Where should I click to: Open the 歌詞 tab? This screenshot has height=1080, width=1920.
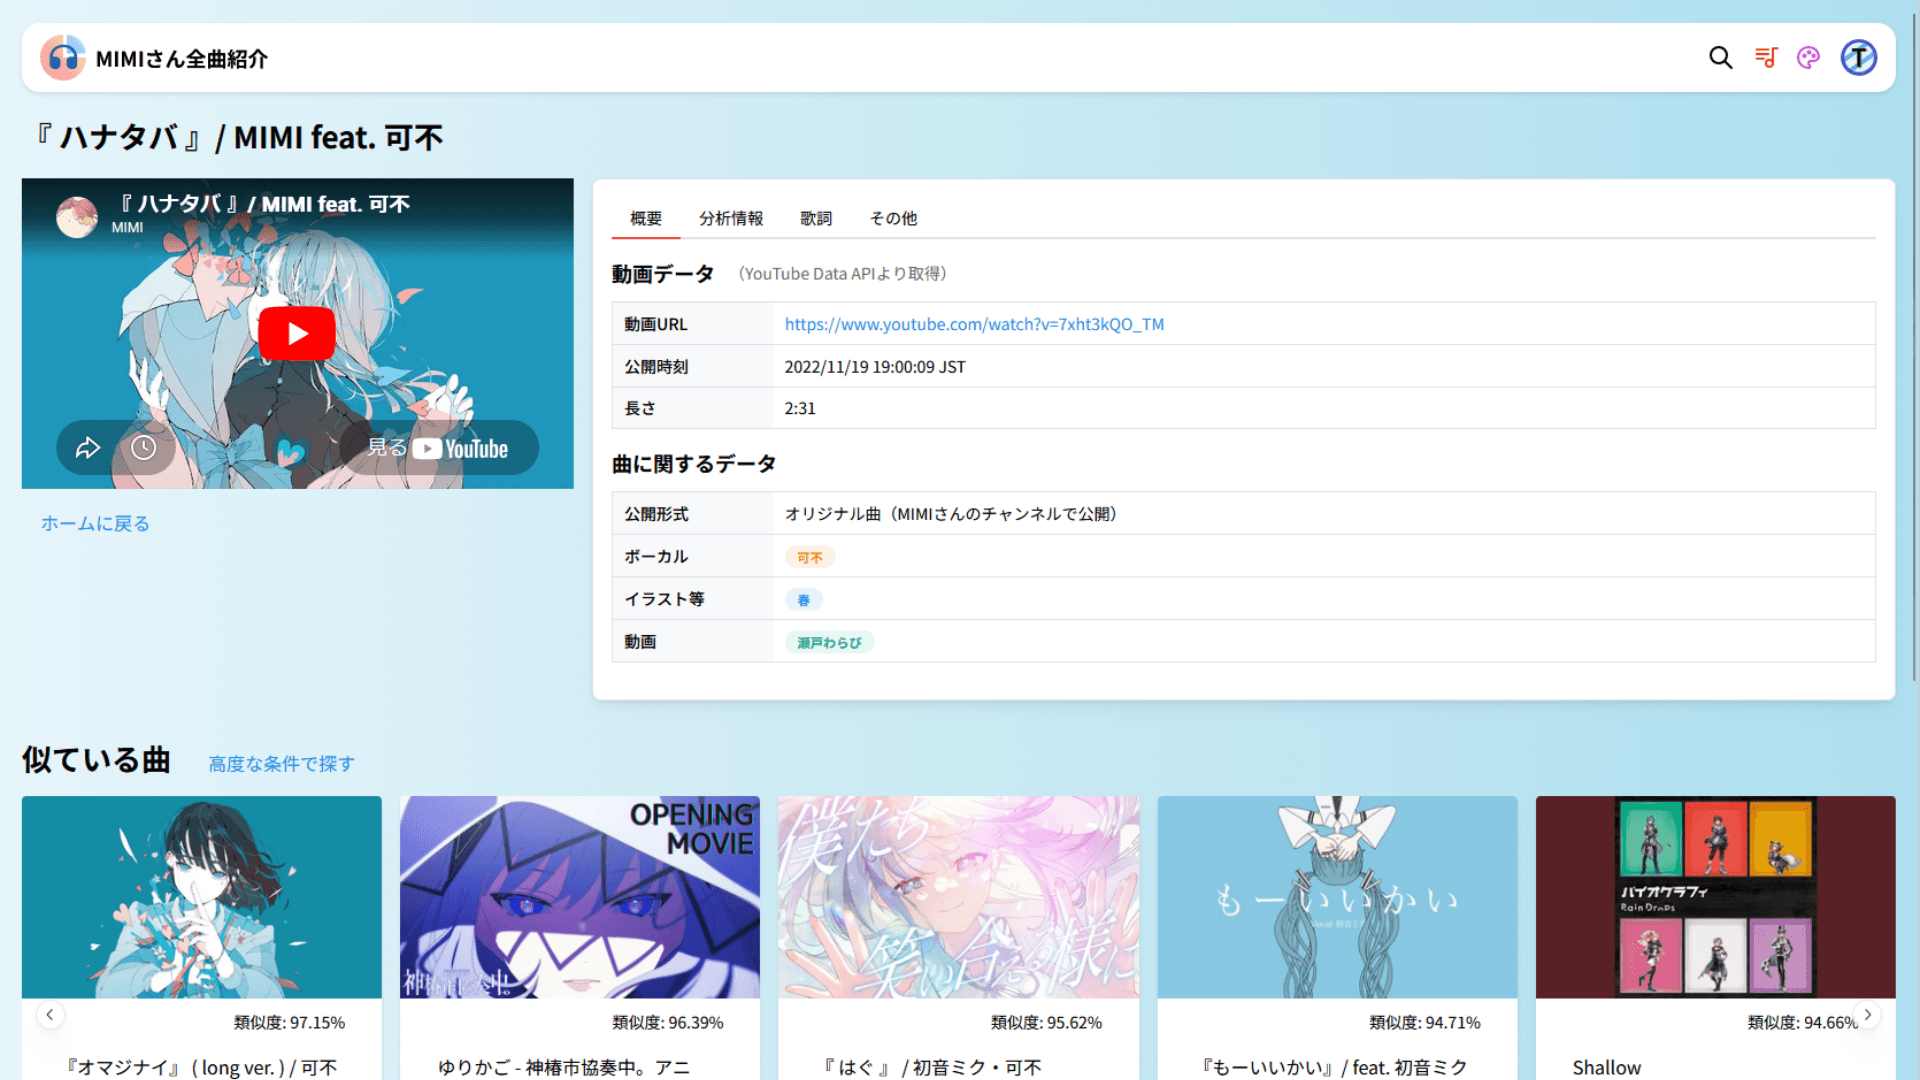click(x=817, y=218)
